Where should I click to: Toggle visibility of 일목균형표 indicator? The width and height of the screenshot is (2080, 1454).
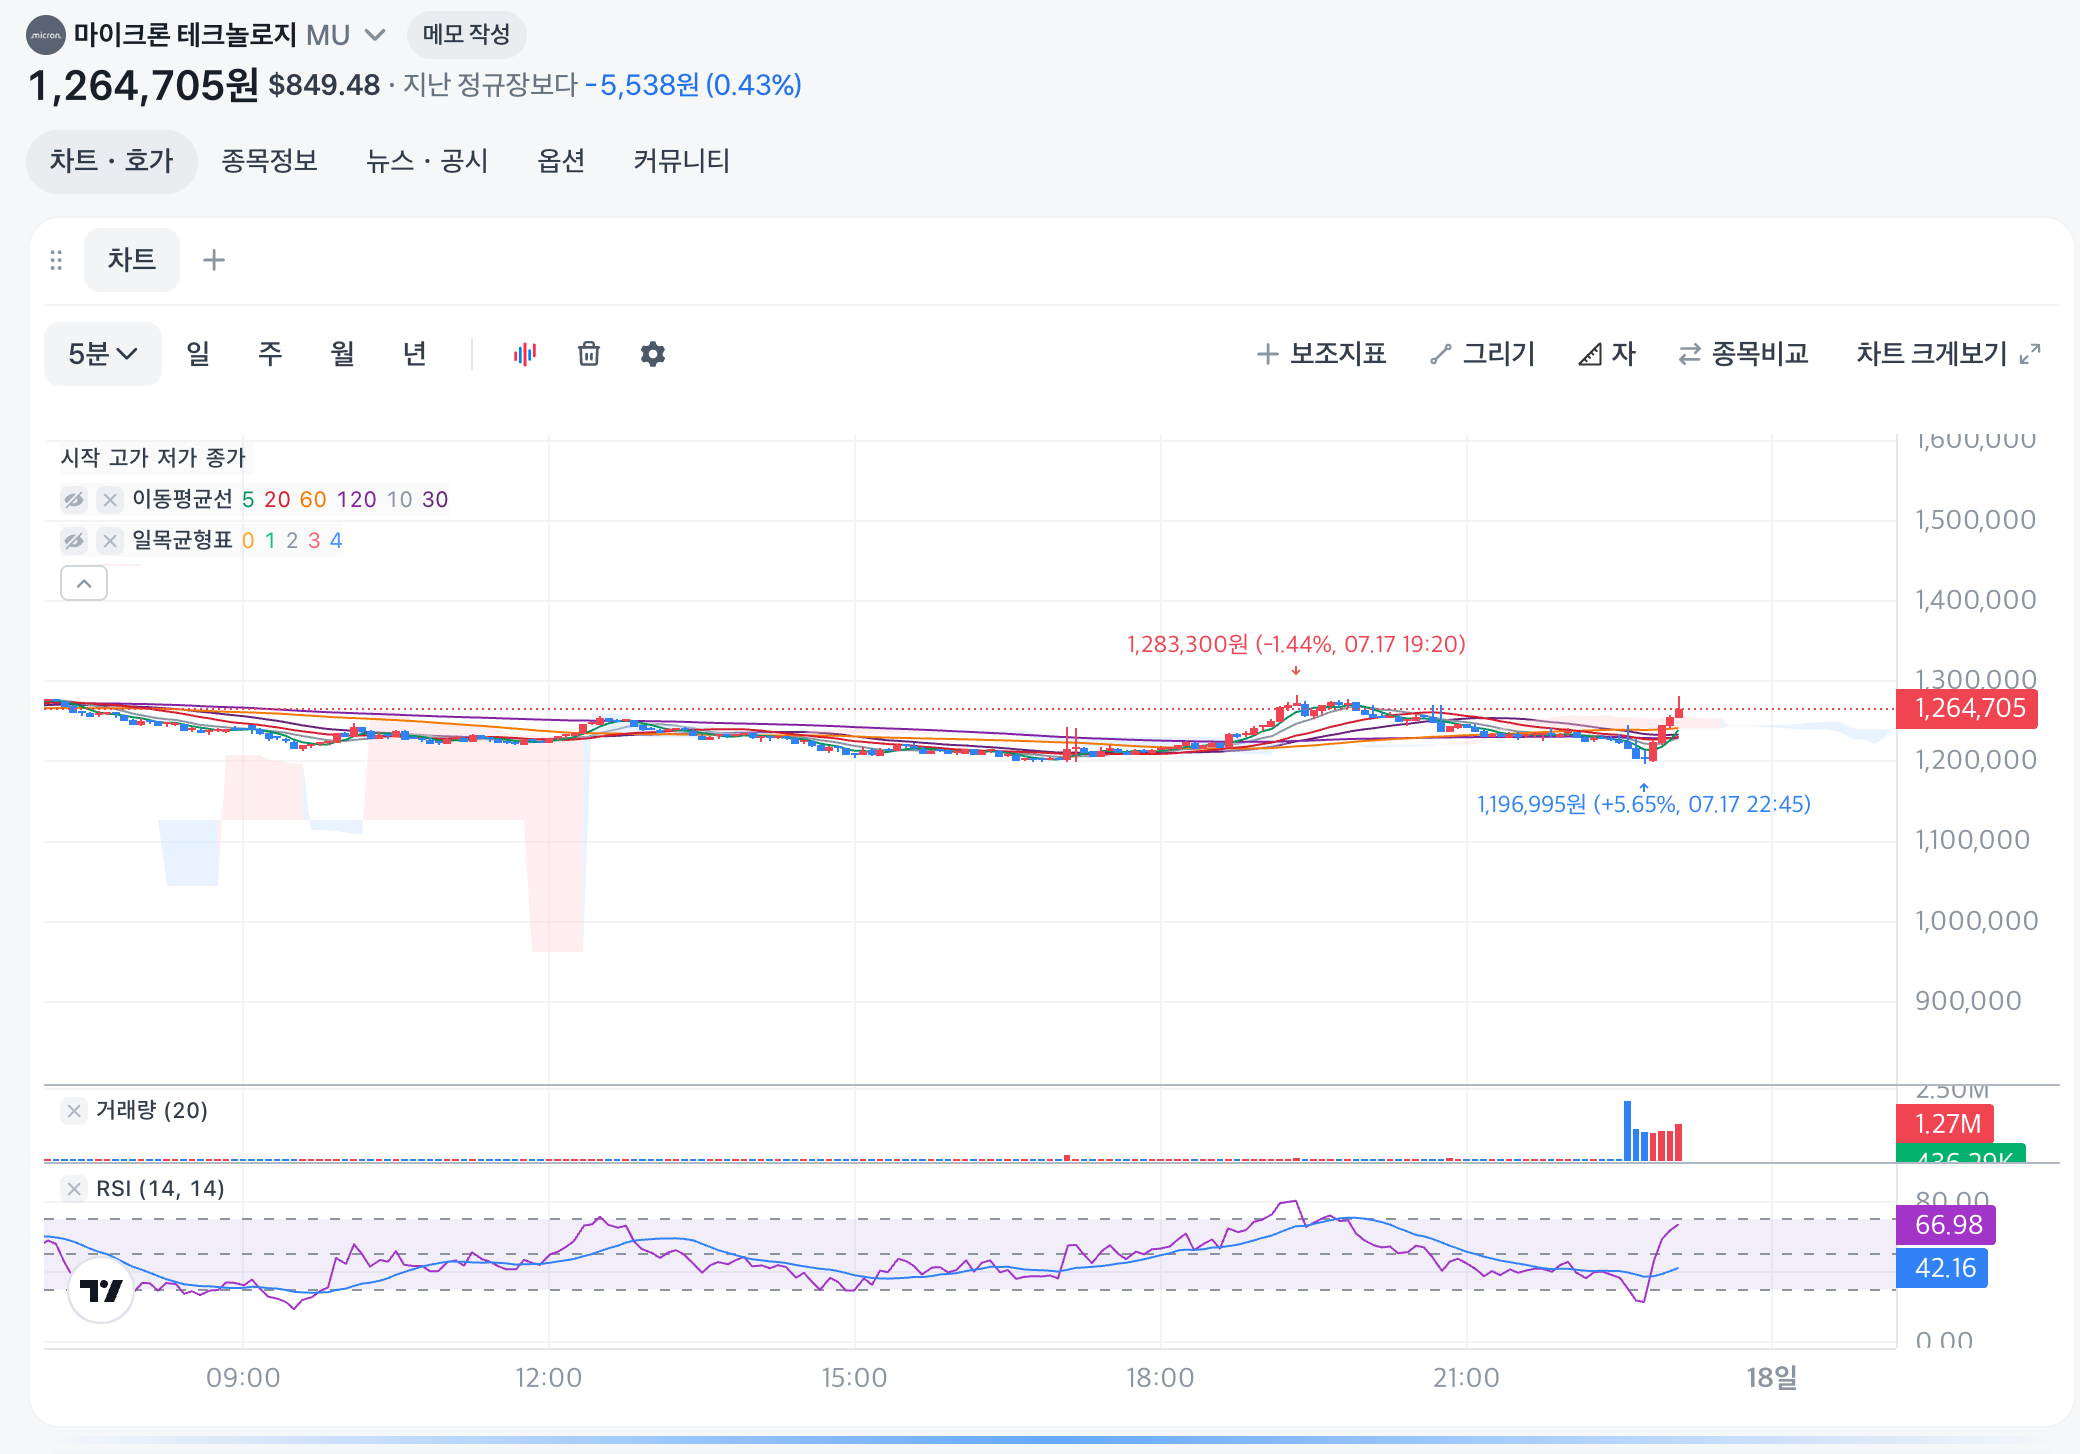(x=74, y=541)
